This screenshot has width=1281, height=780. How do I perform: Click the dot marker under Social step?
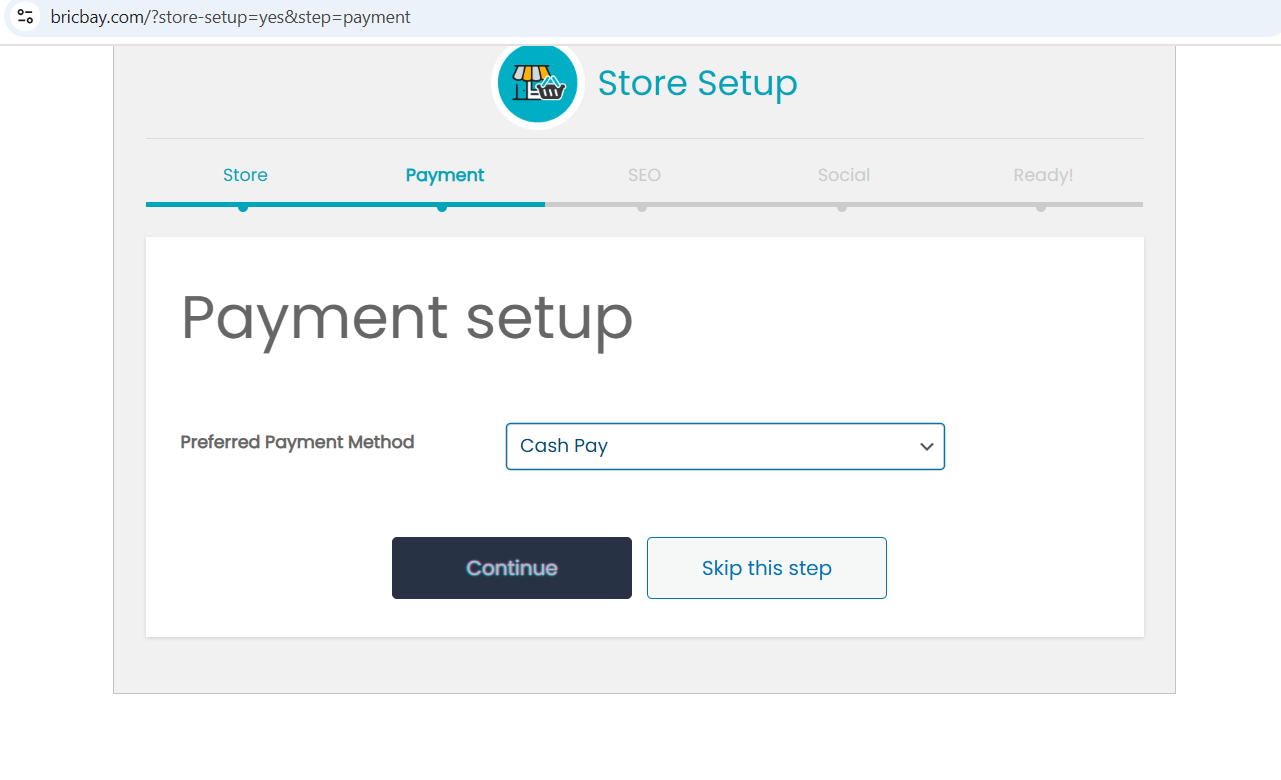[x=842, y=207]
